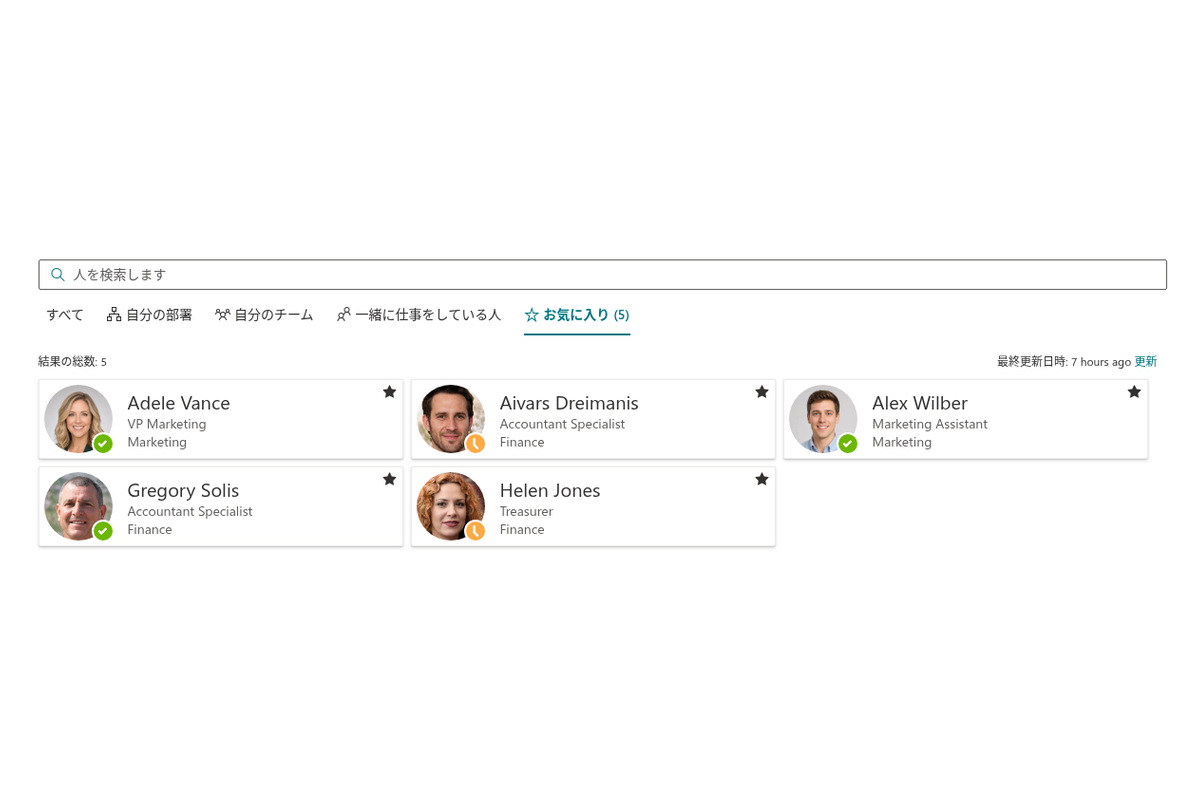Screen dimensions: 1200x800
Task: Click VP Marketing job title
Action: tap(167, 424)
